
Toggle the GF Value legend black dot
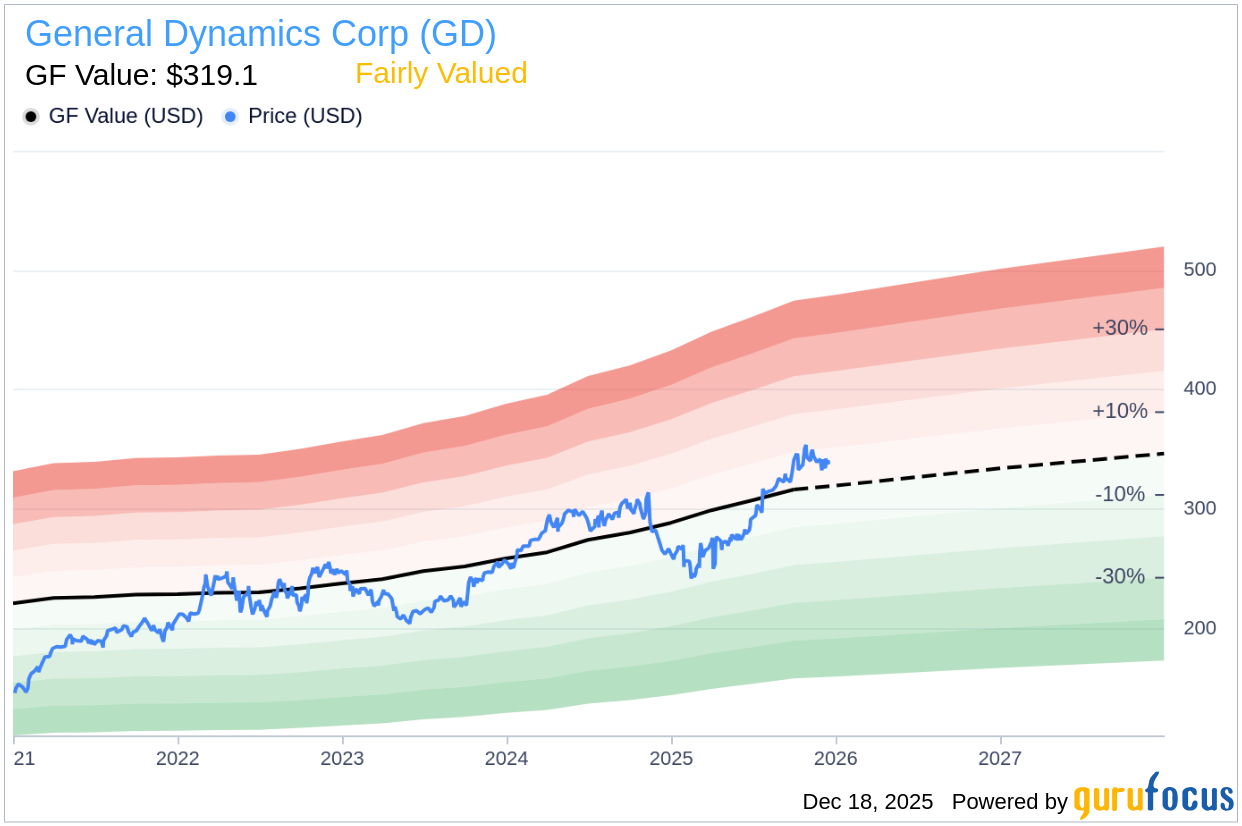(31, 117)
